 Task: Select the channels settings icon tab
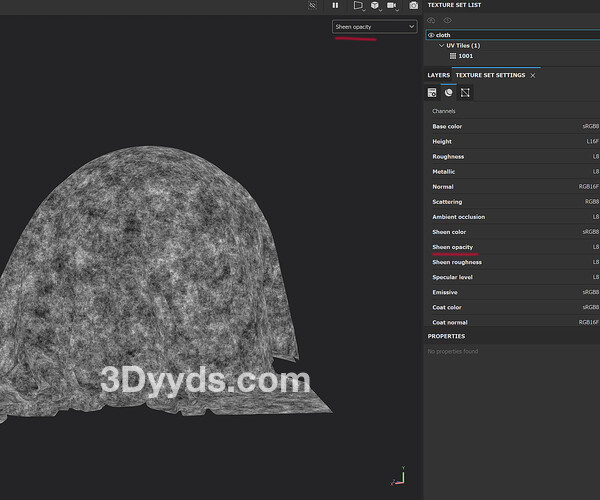(x=449, y=92)
